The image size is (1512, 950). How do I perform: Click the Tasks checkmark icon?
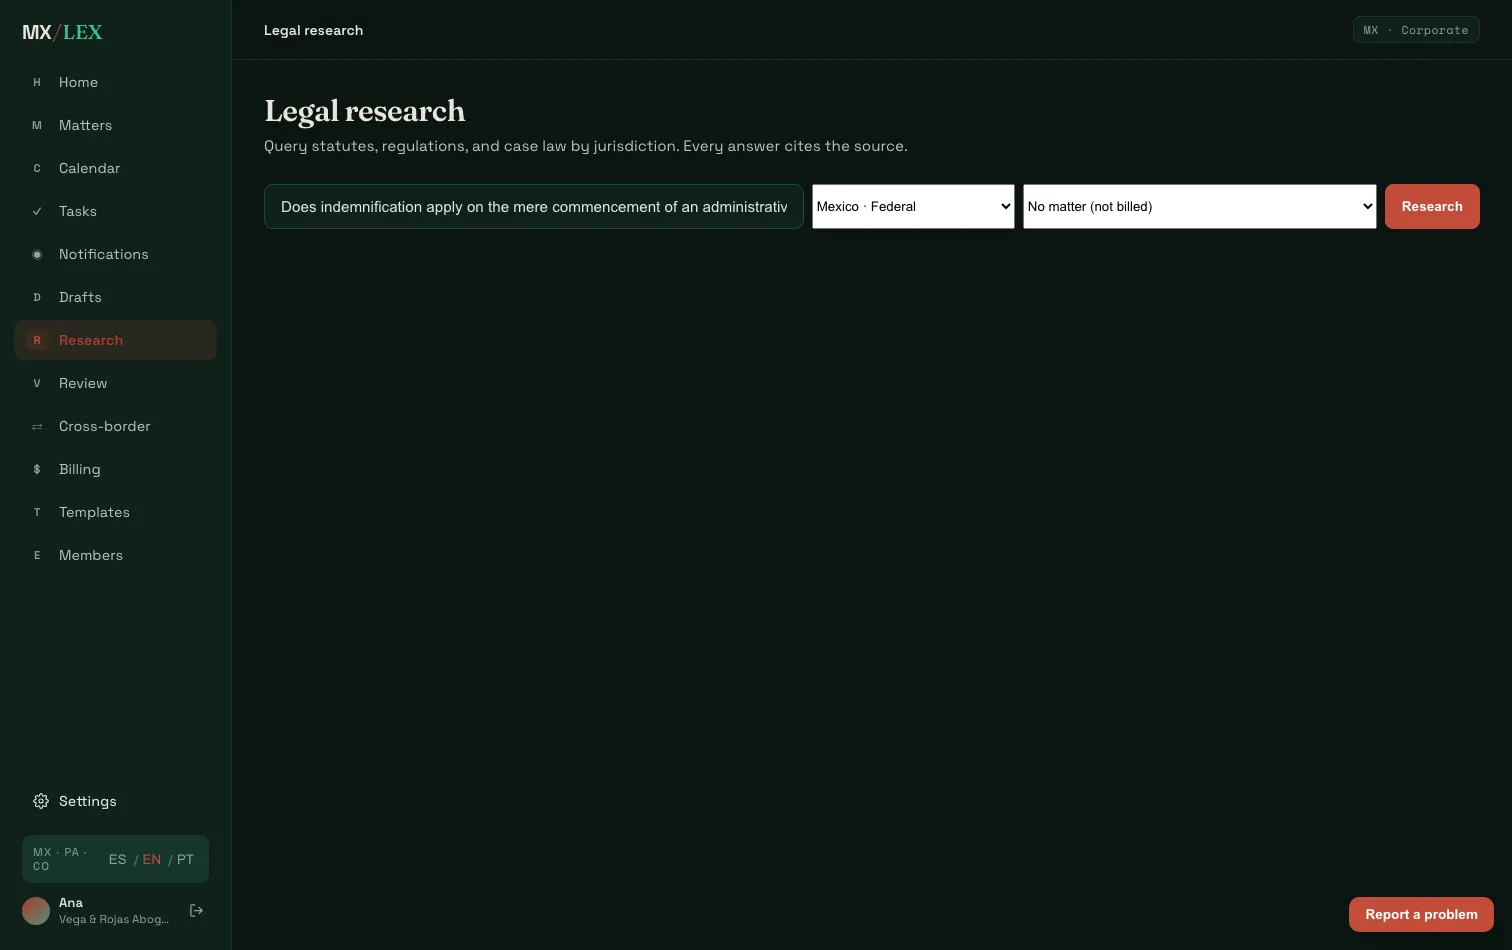click(37, 211)
